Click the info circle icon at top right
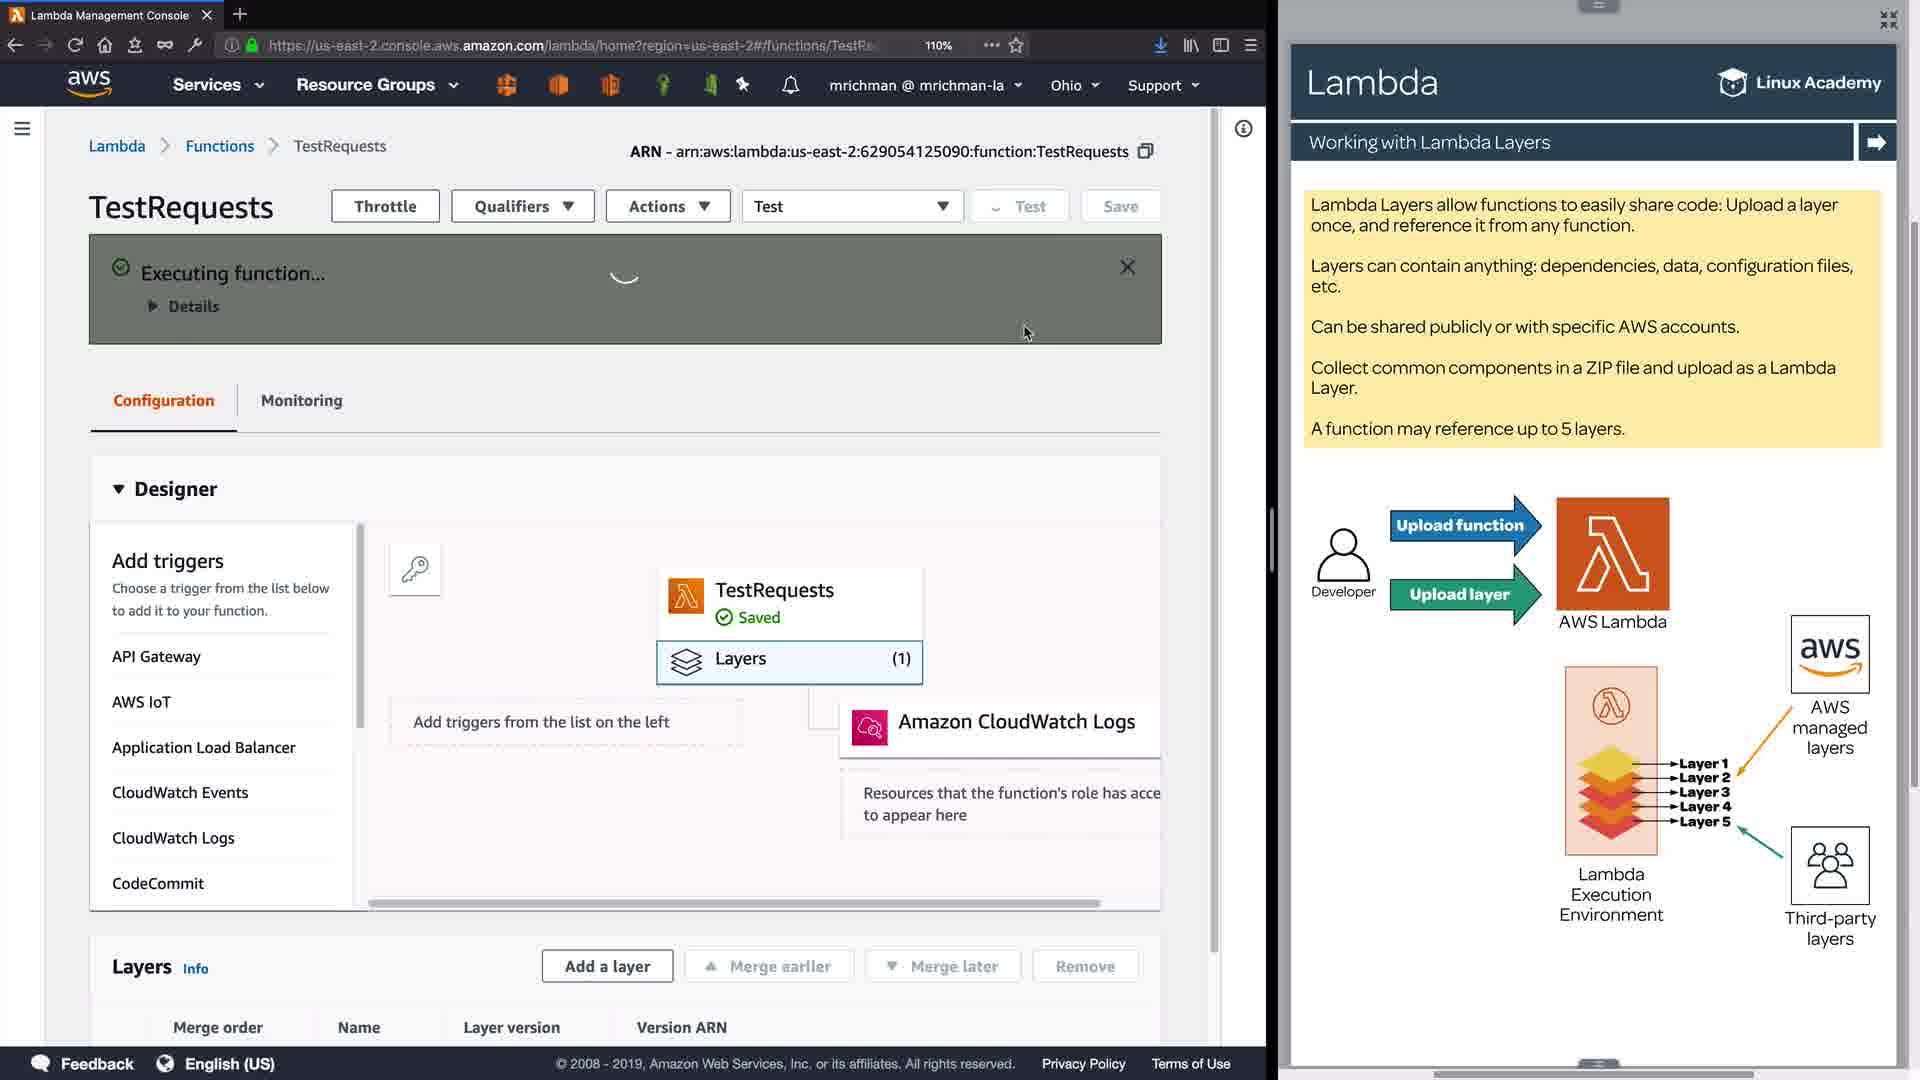The image size is (1920, 1080). (x=1243, y=128)
